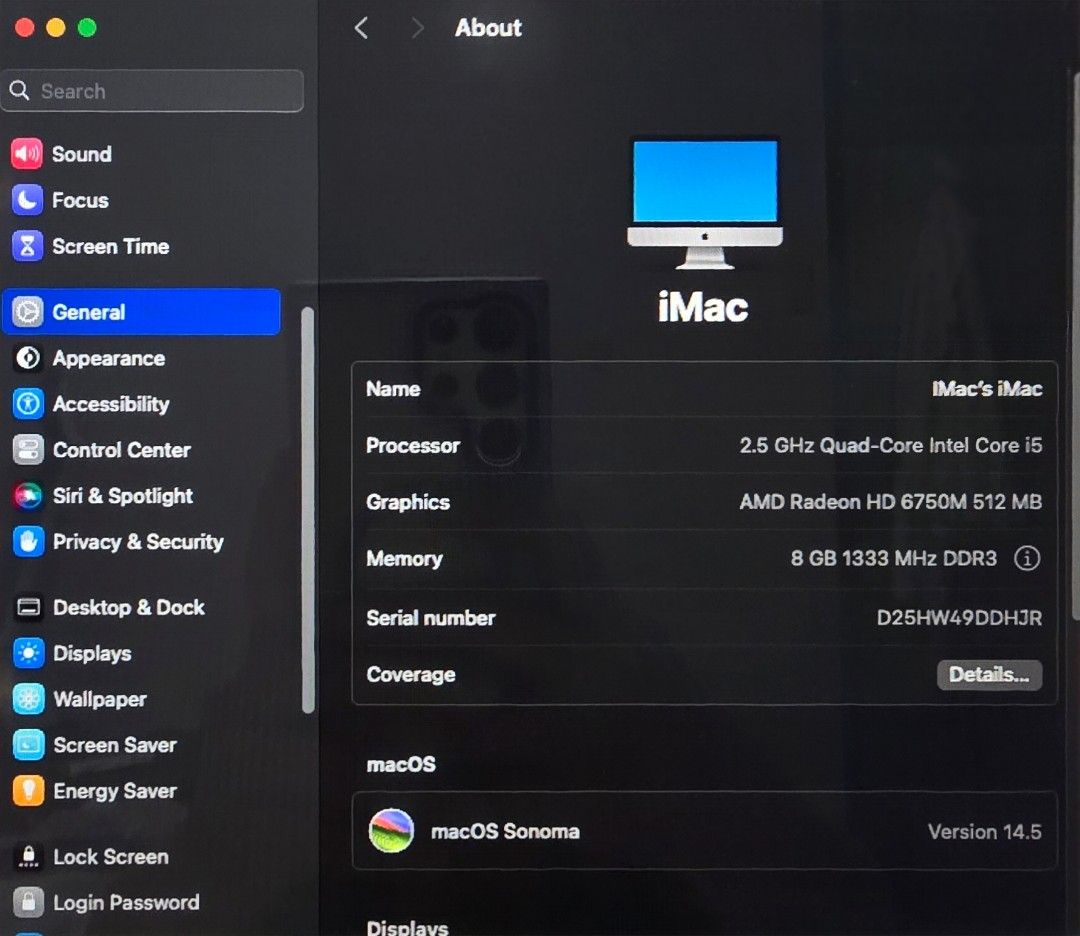
Task: Click the About pane vertical scrollbar
Action: (1075, 344)
